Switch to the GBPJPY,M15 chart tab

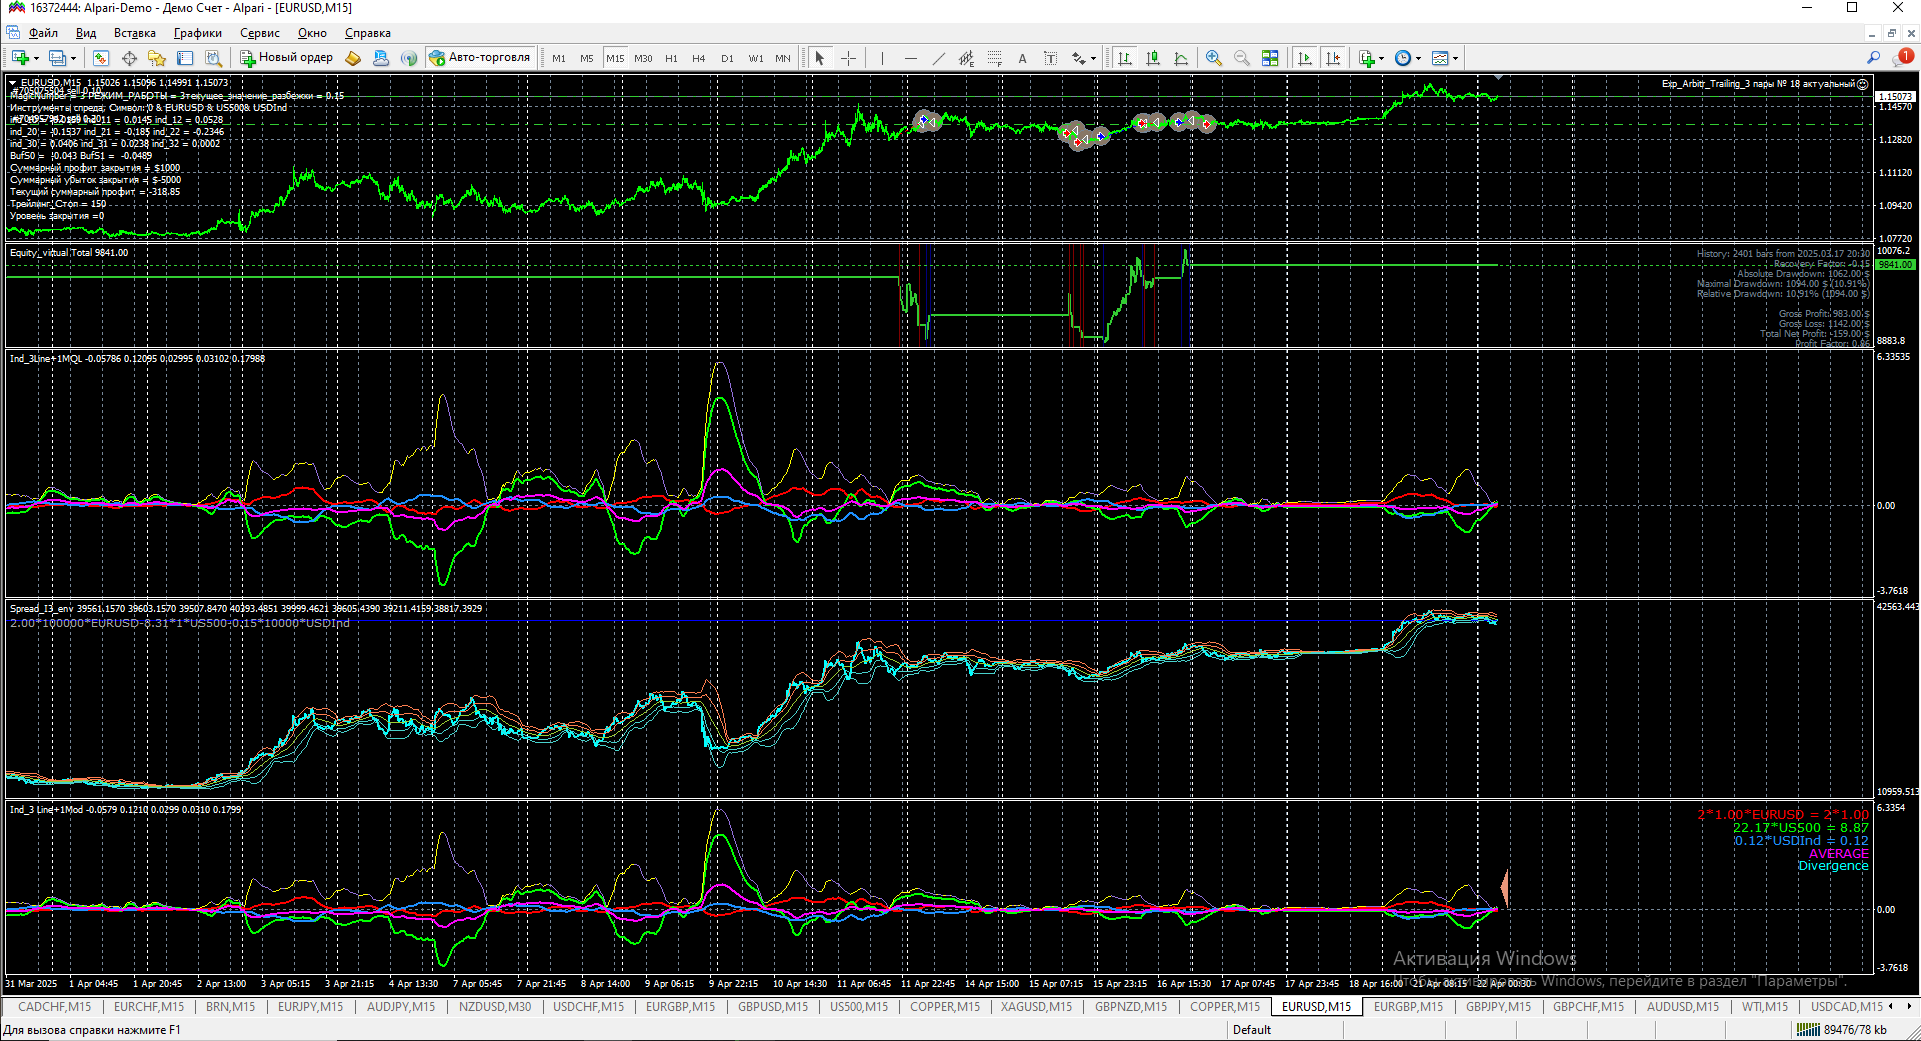click(1498, 1007)
